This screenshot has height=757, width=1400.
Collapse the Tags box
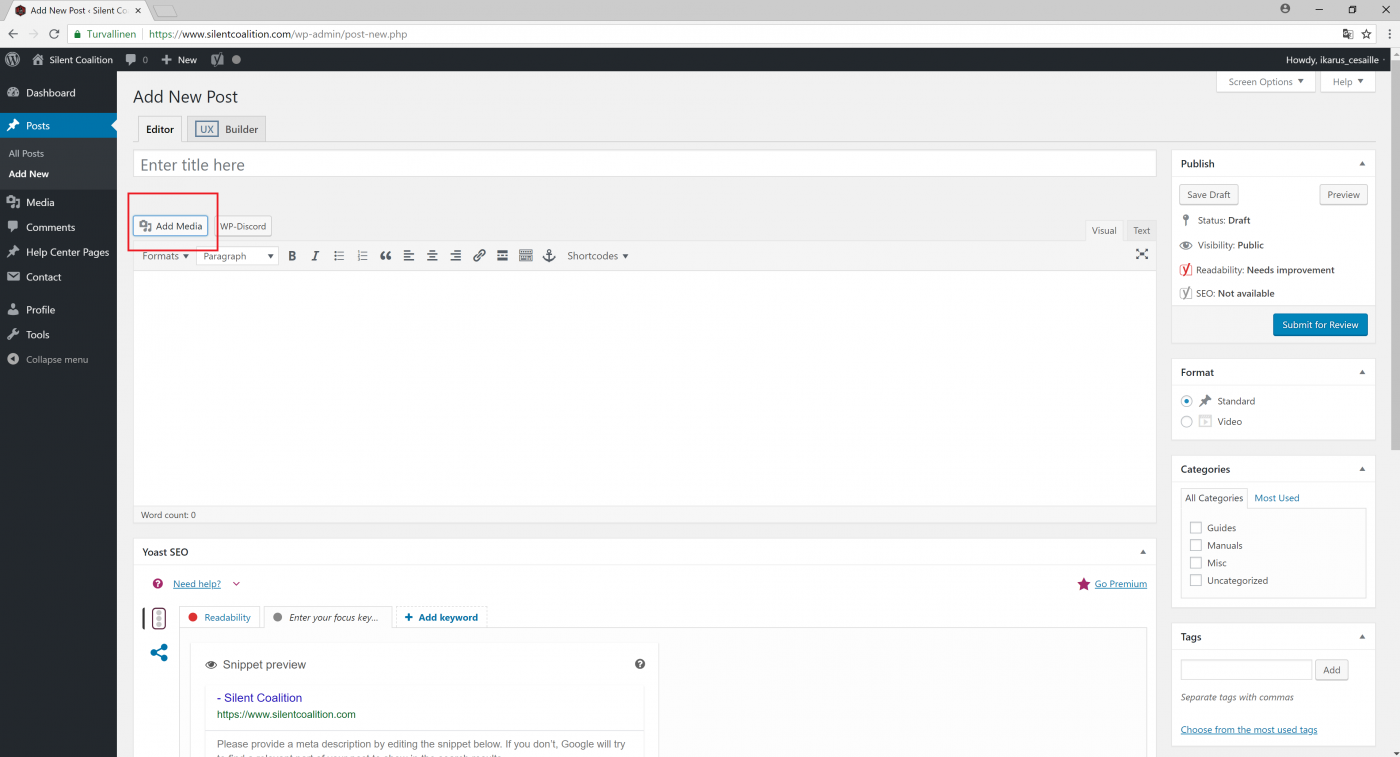(1361, 637)
